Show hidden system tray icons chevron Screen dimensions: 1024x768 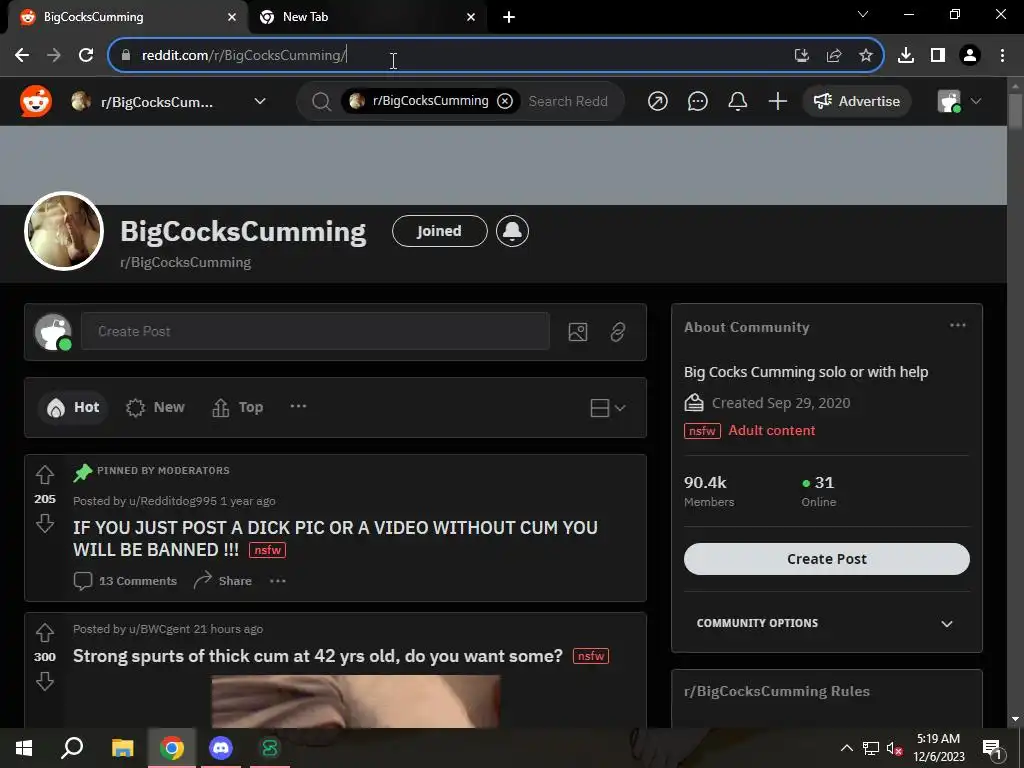click(846, 748)
